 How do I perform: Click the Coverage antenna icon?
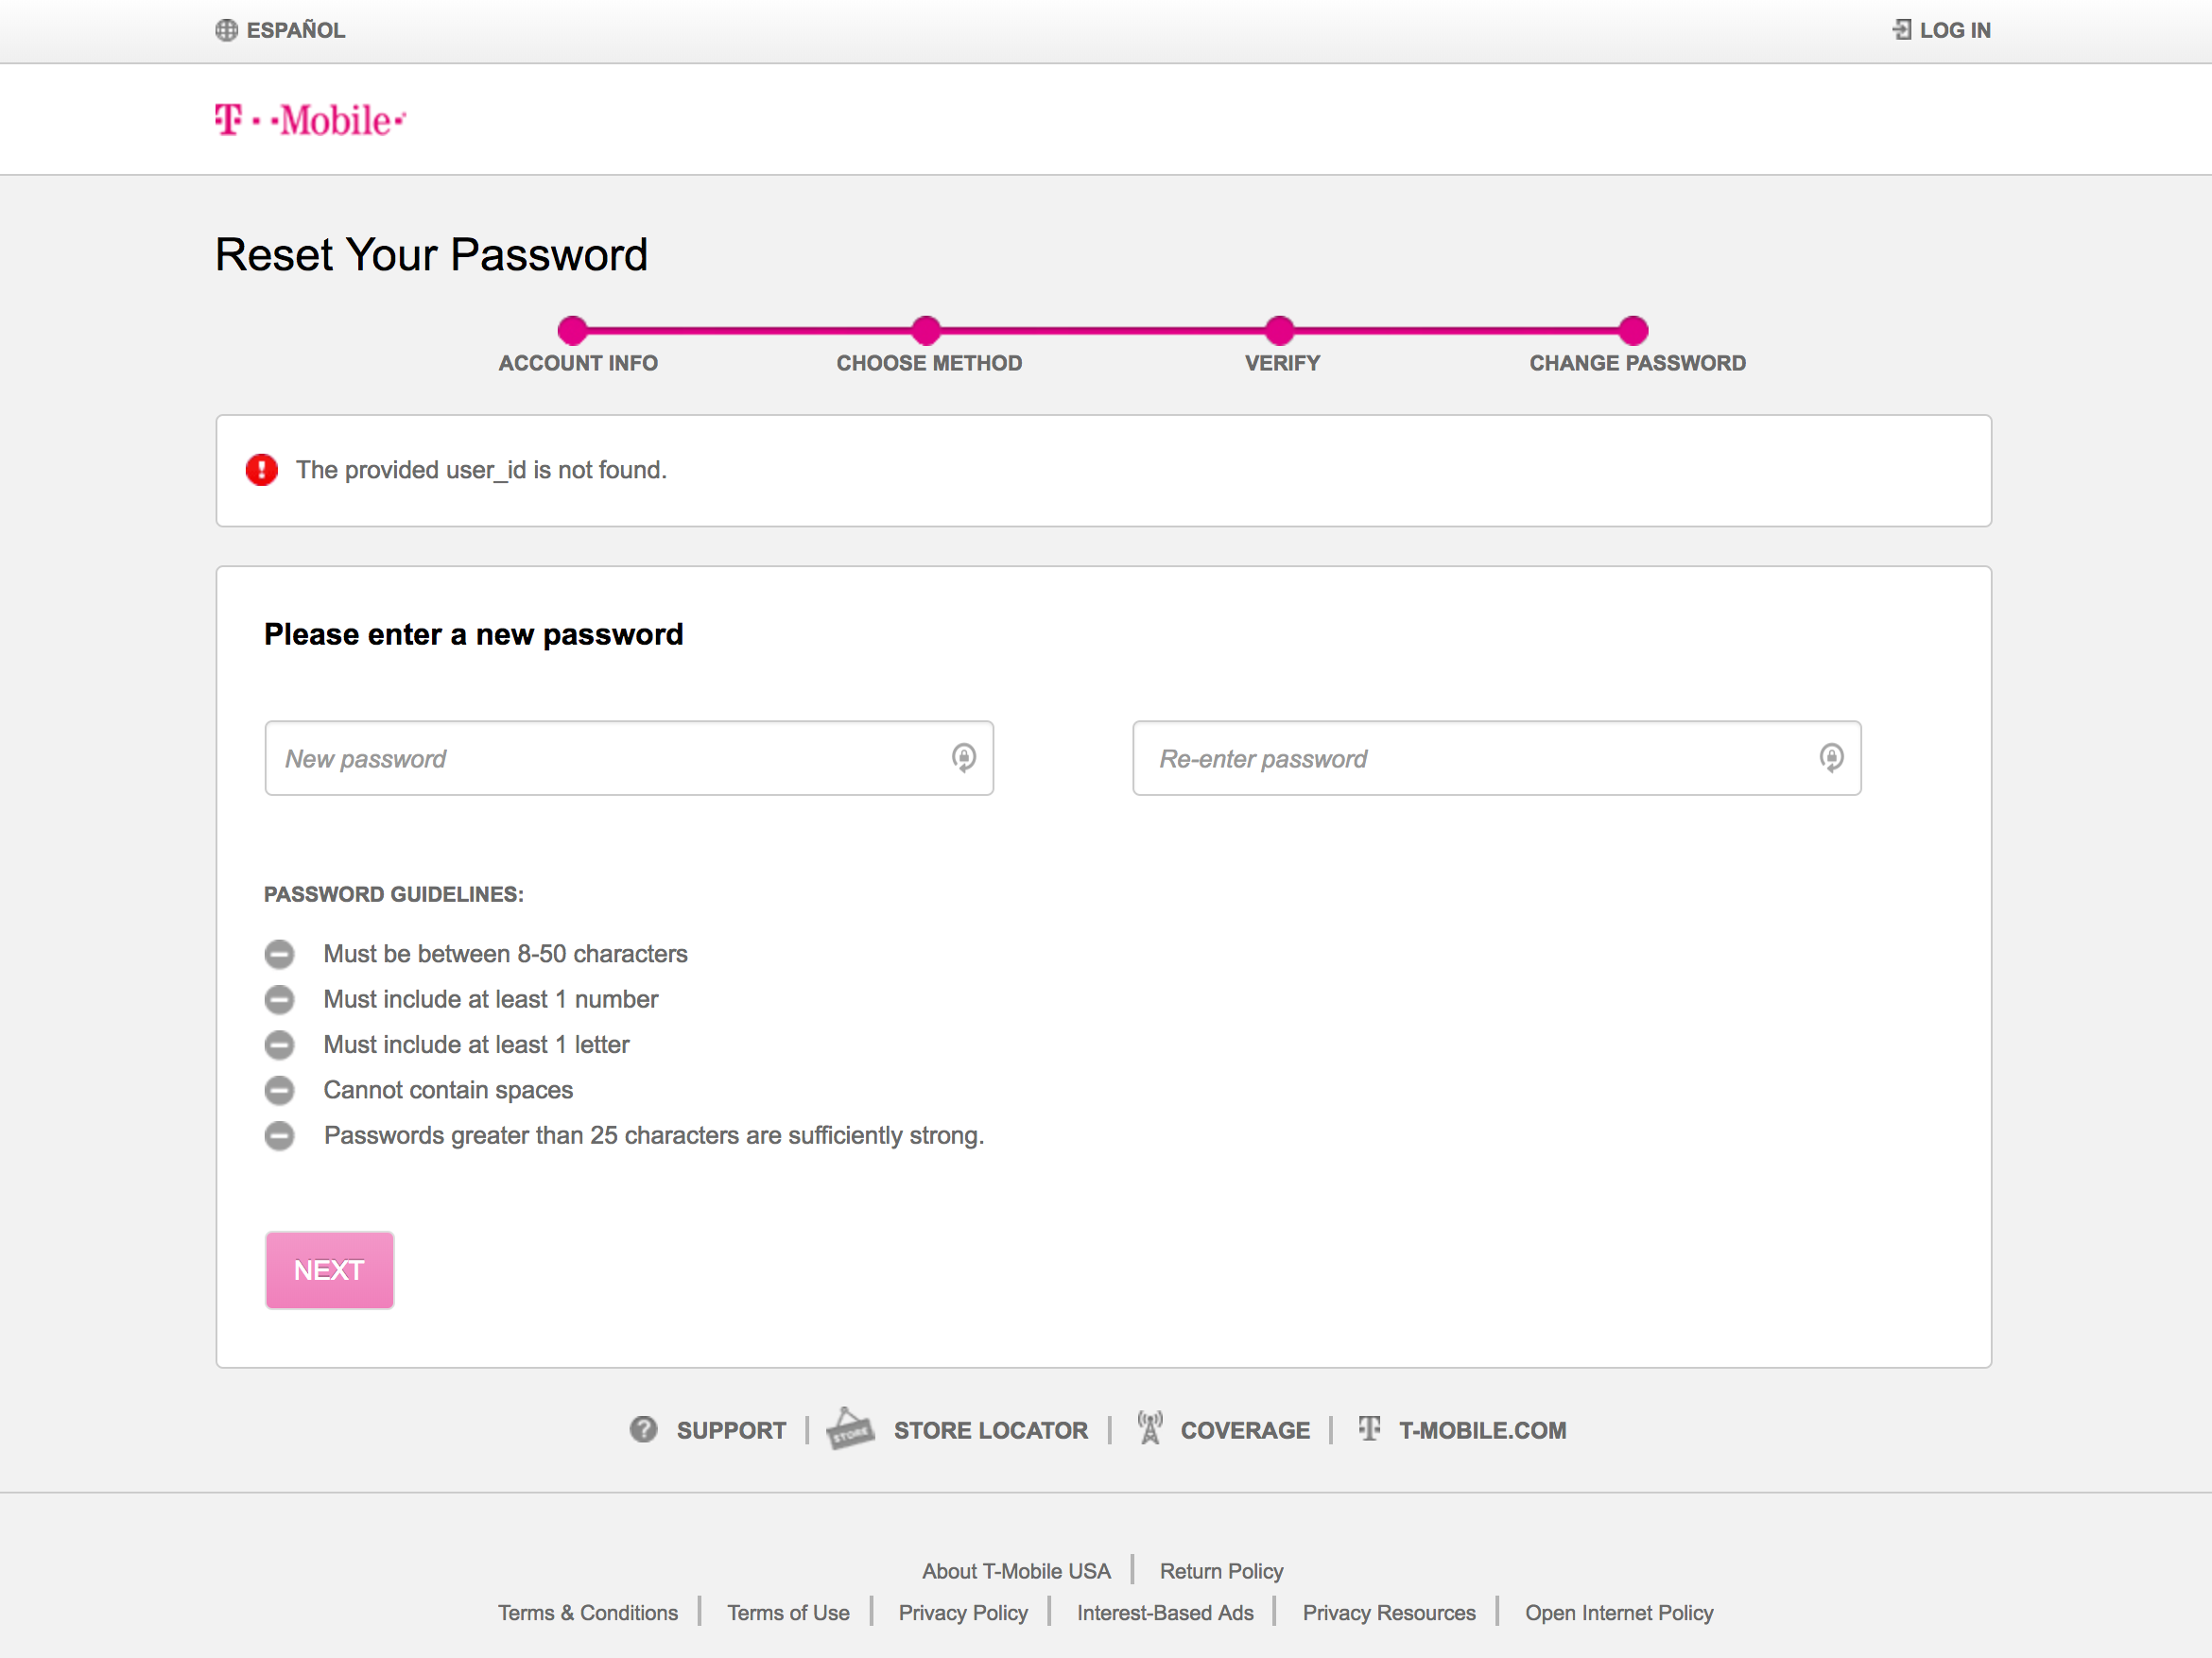[1148, 1428]
